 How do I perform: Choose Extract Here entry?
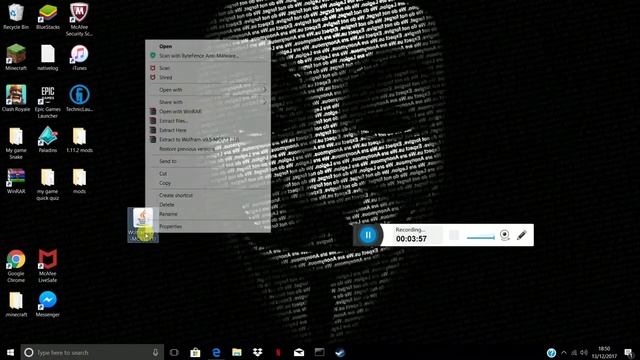(x=208, y=130)
